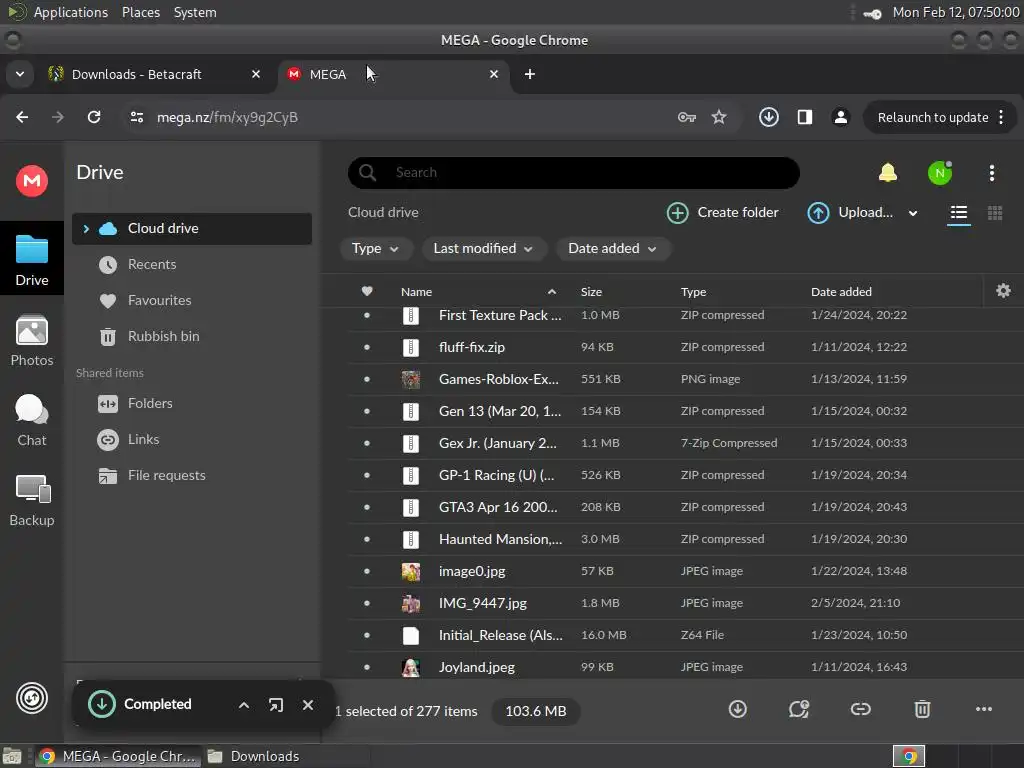Open the Photos section icon

[x=32, y=331]
